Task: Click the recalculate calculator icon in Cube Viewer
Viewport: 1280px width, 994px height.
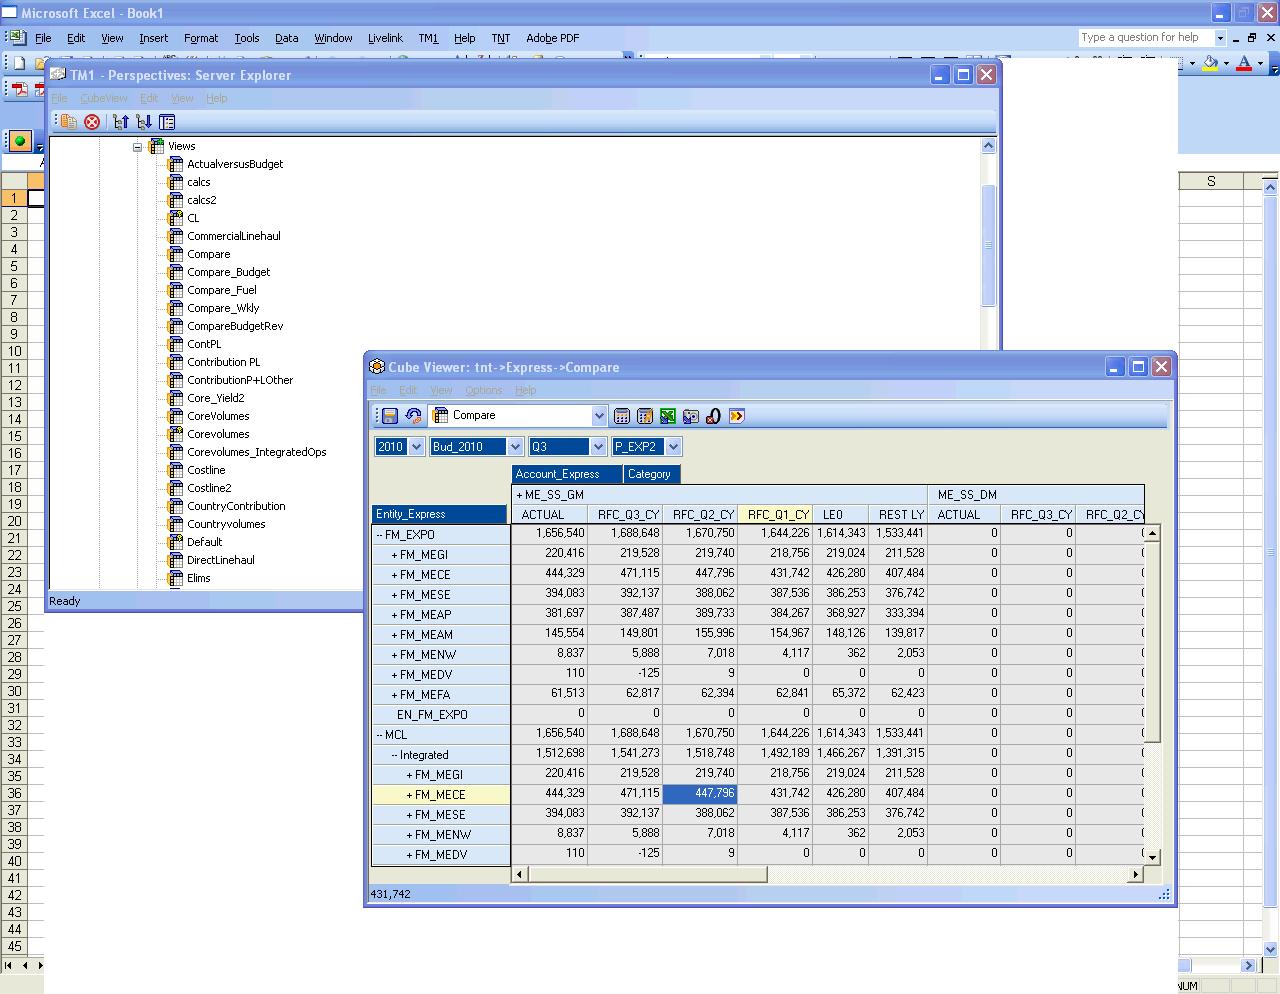Action: [x=622, y=416]
